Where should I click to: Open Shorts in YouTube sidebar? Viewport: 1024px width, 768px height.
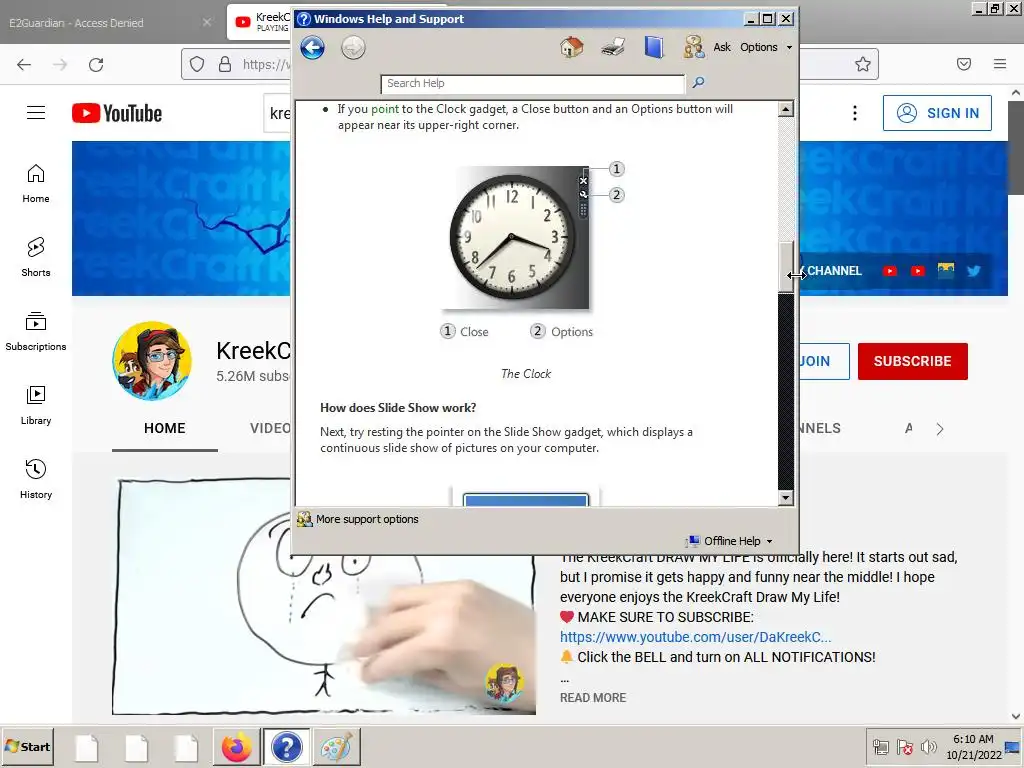tap(36, 257)
